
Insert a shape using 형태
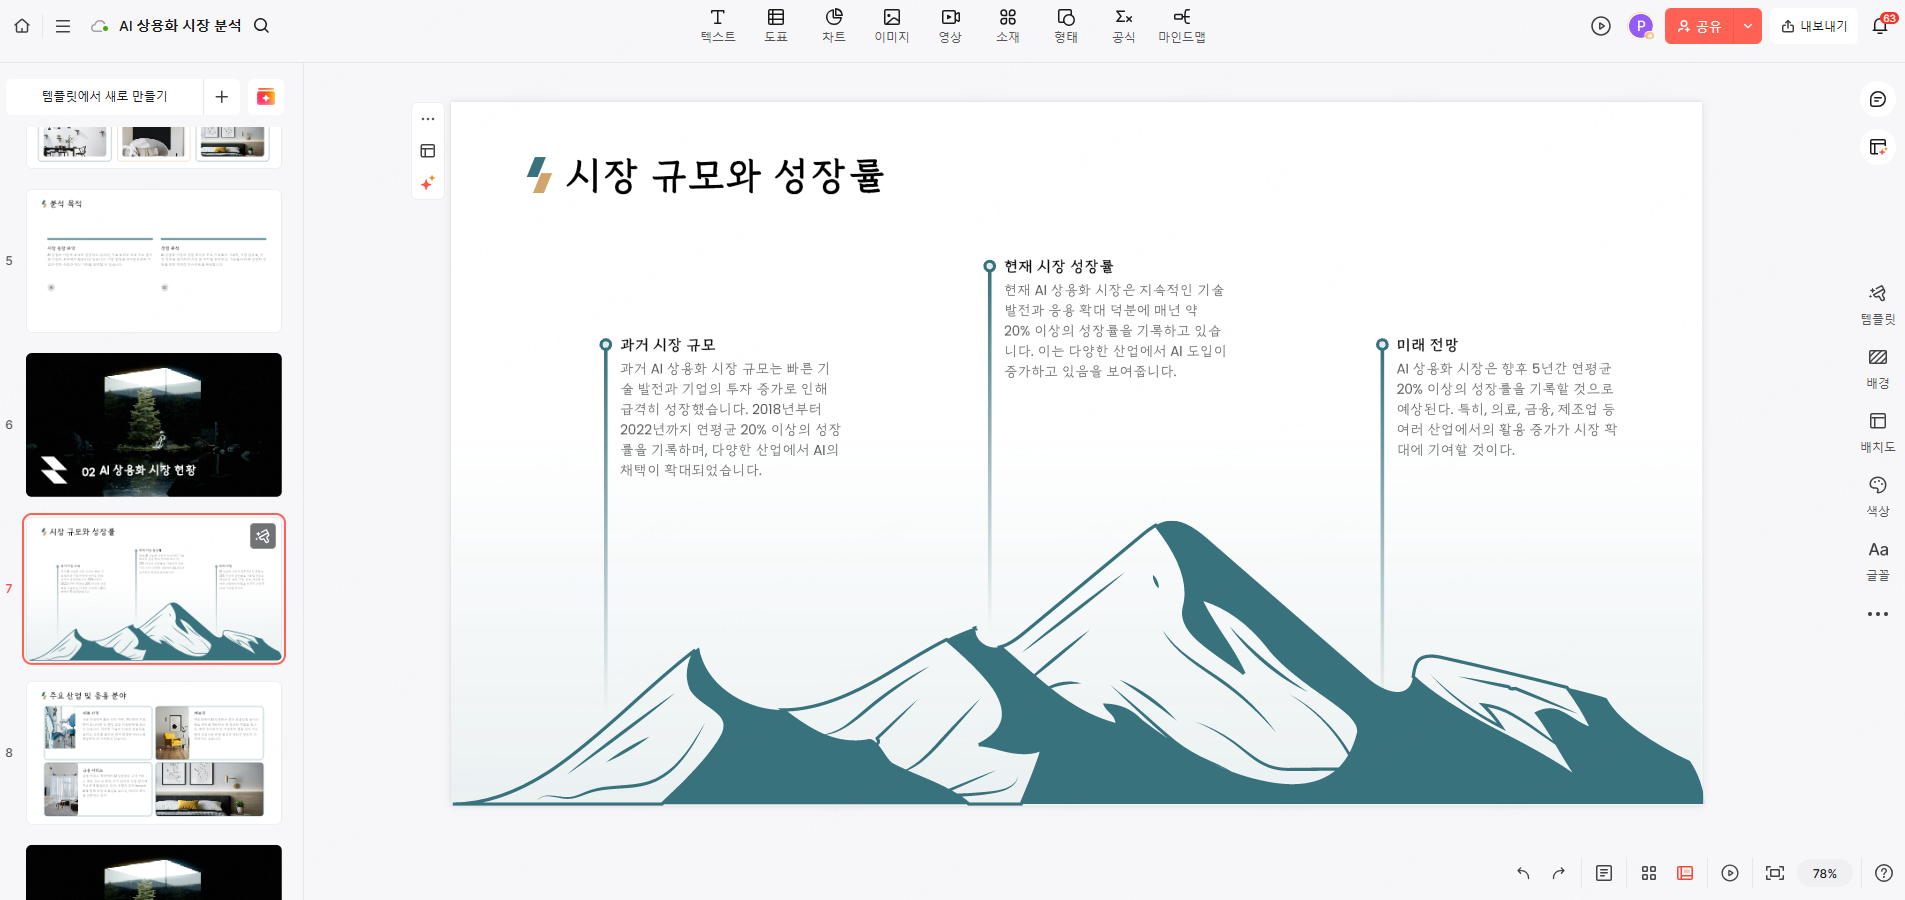(1066, 26)
